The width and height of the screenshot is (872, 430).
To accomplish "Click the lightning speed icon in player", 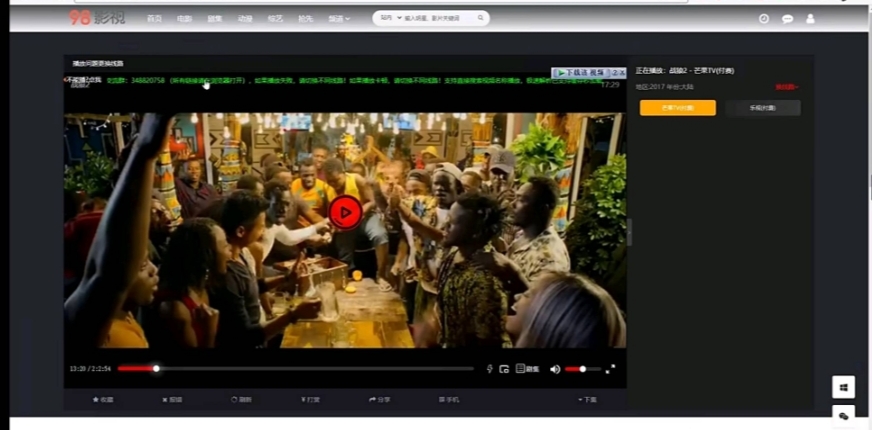I will click(489, 369).
